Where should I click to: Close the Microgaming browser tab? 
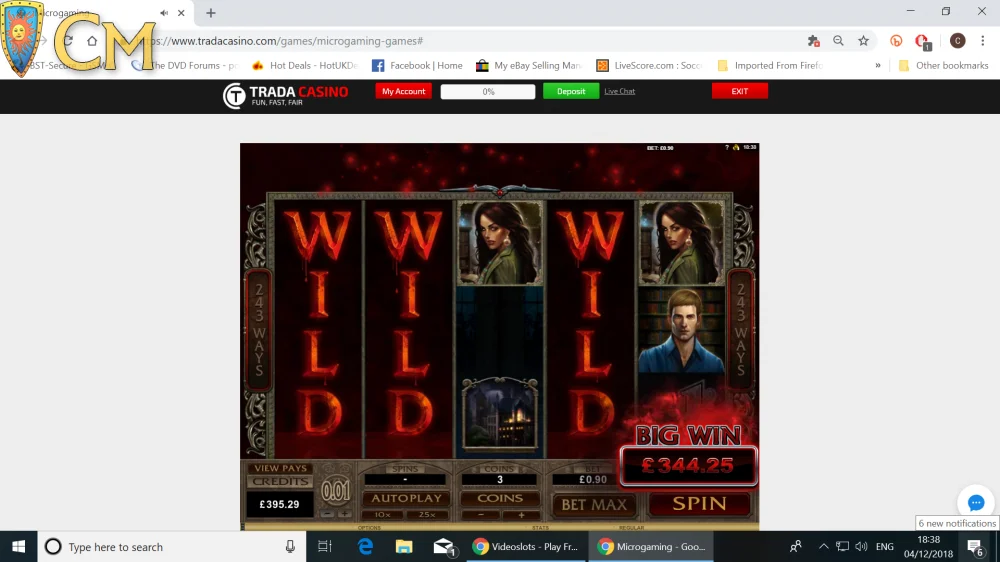(x=181, y=13)
